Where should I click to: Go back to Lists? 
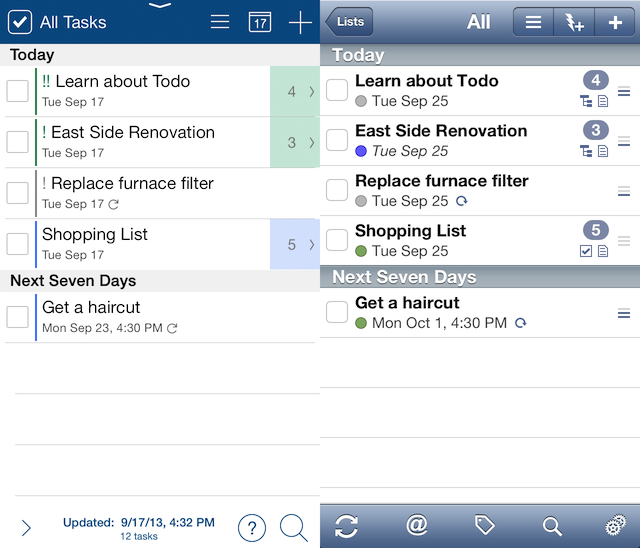coord(349,22)
